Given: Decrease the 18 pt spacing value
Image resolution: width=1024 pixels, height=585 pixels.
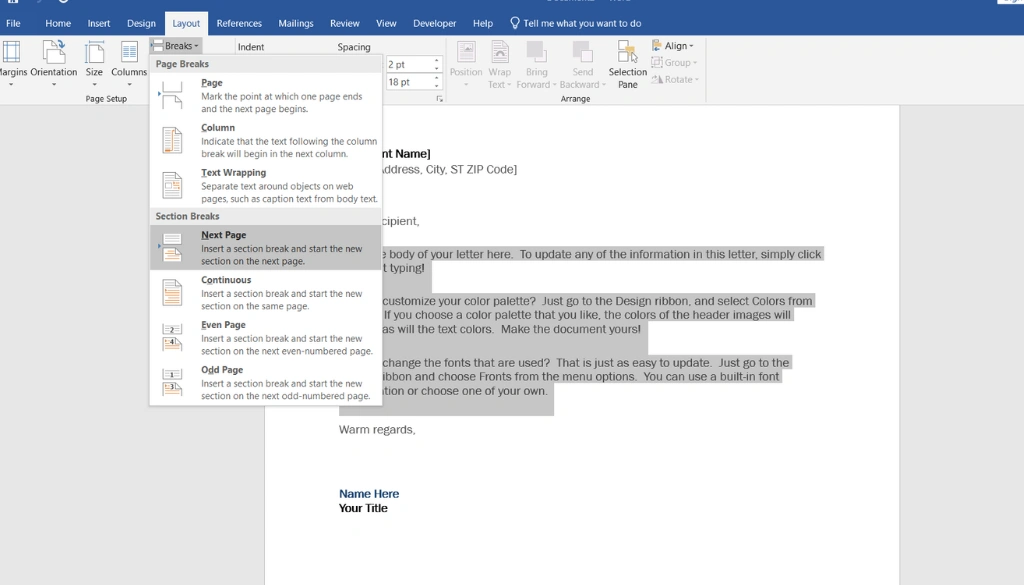Looking at the screenshot, I should [437, 86].
